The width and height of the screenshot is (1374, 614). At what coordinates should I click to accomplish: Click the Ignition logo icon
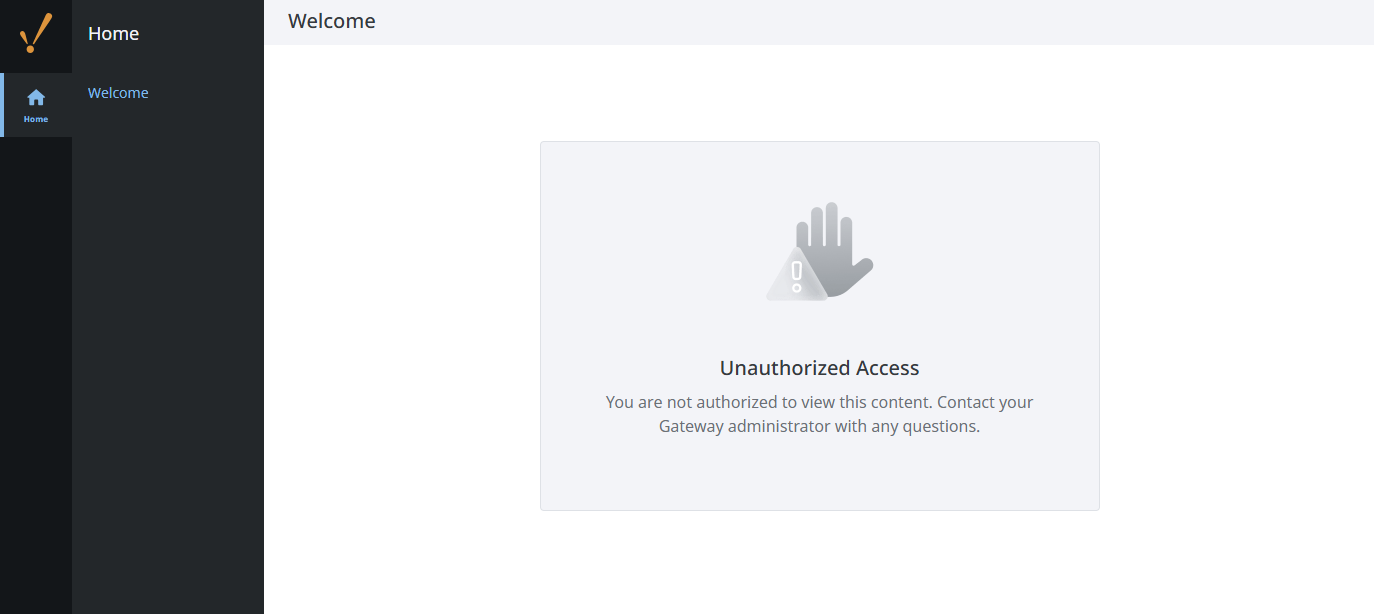point(36,33)
